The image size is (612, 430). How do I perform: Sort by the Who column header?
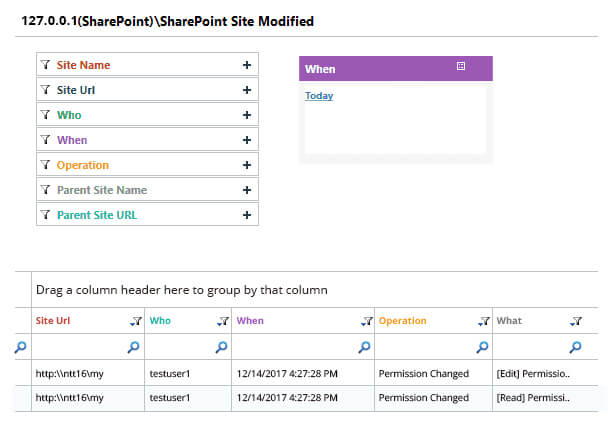pos(160,321)
